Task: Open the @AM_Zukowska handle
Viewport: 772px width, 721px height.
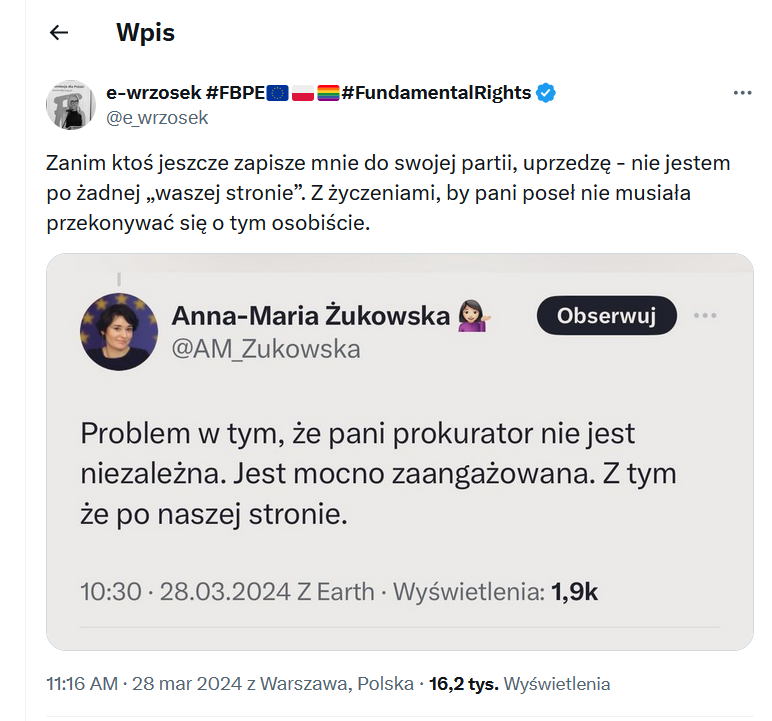Action: [x=266, y=348]
